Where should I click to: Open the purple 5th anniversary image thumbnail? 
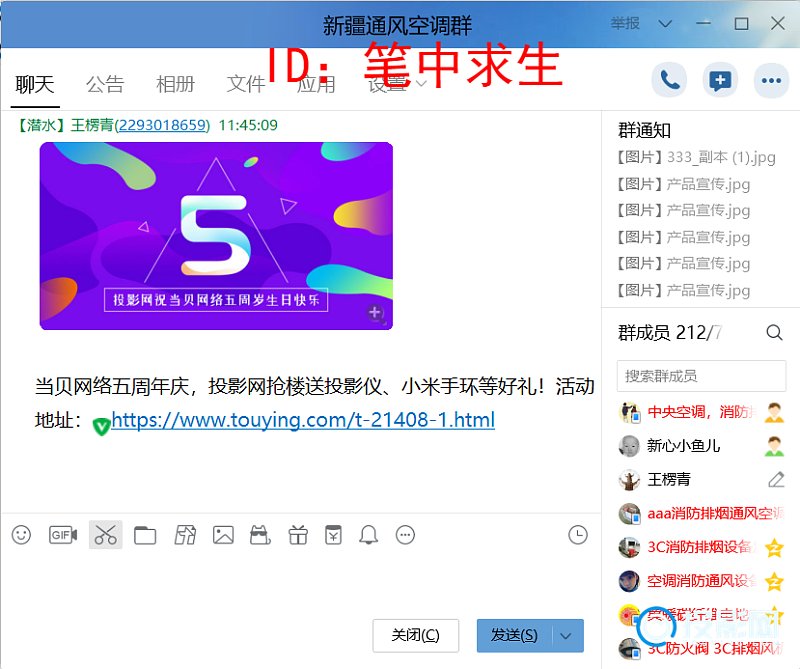click(216, 236)
